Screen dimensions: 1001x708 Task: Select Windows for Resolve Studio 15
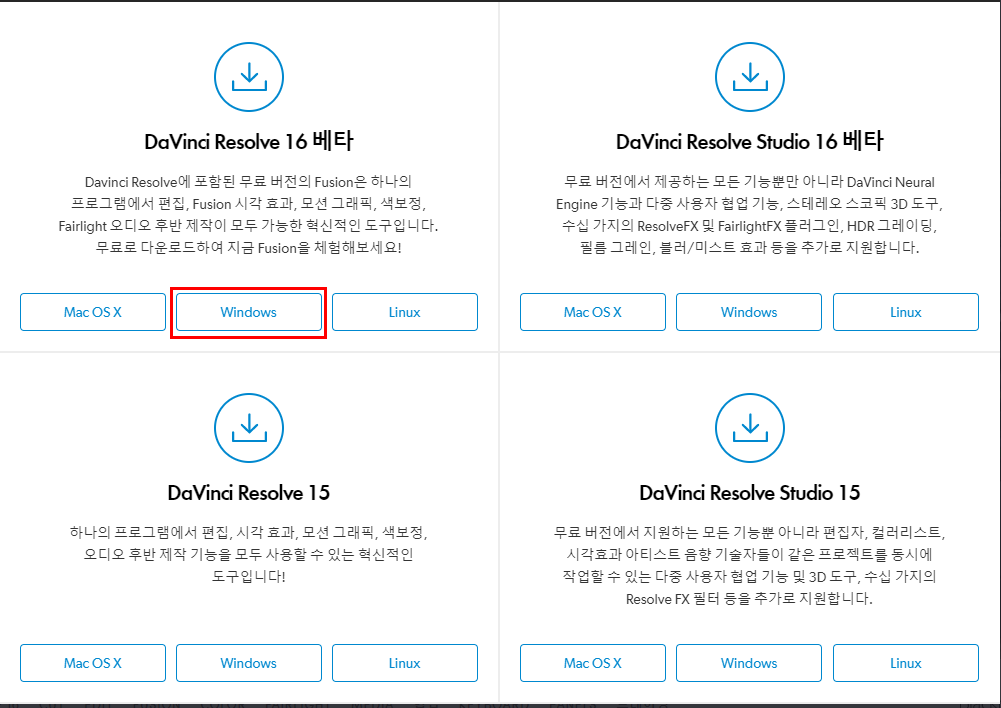point(749,663)
